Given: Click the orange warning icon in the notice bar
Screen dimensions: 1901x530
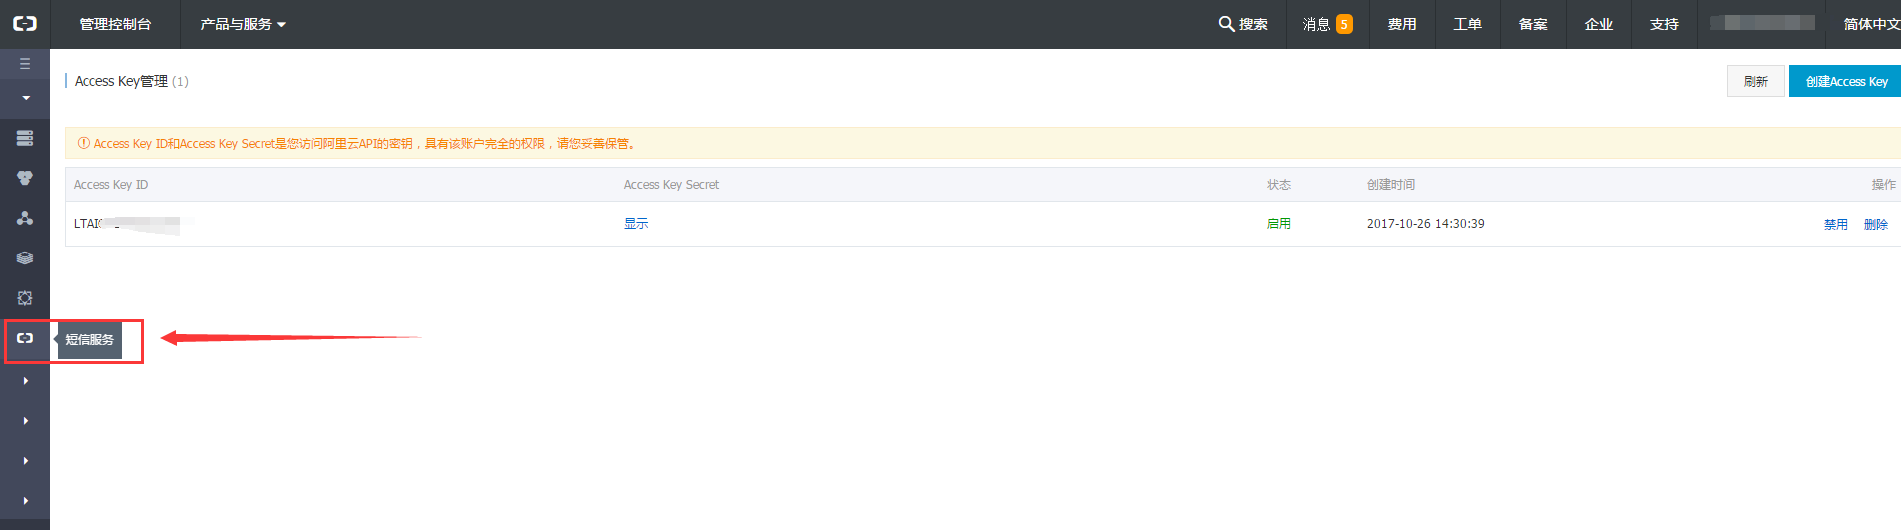Looking at the screenshot, I should click(84, 143).
